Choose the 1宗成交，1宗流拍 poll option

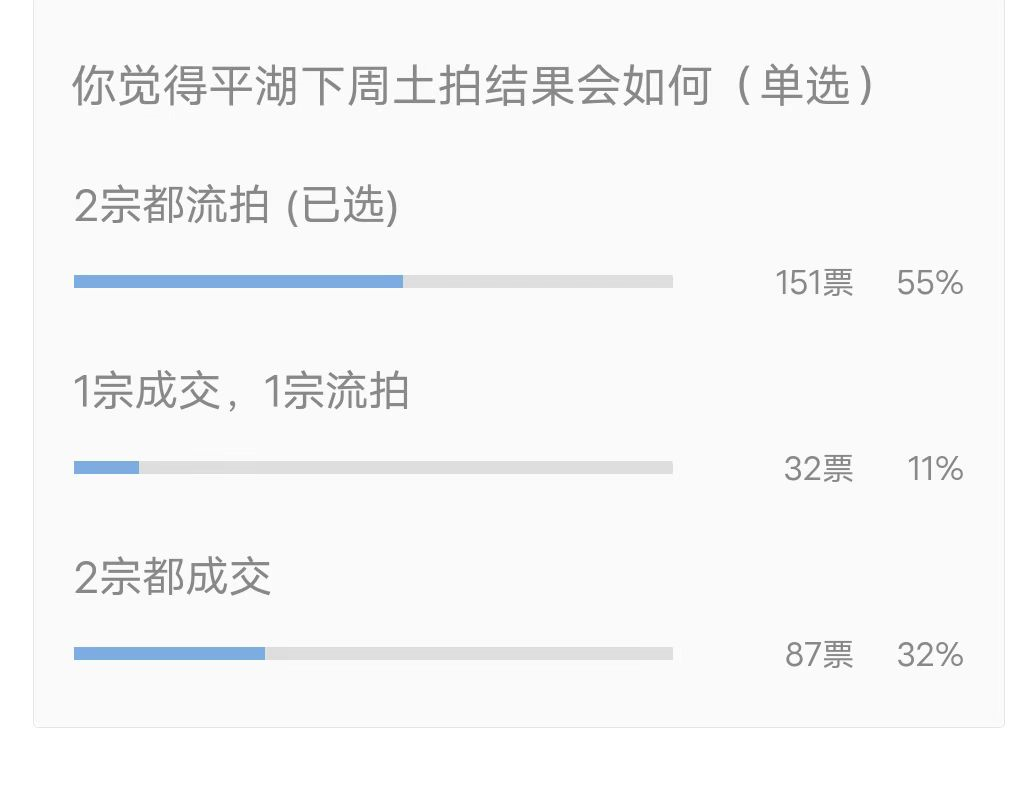[241, 391]
